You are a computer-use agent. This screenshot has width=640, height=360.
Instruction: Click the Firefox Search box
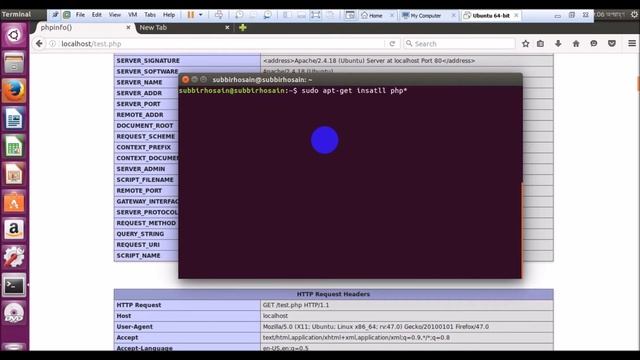(459, 44)
